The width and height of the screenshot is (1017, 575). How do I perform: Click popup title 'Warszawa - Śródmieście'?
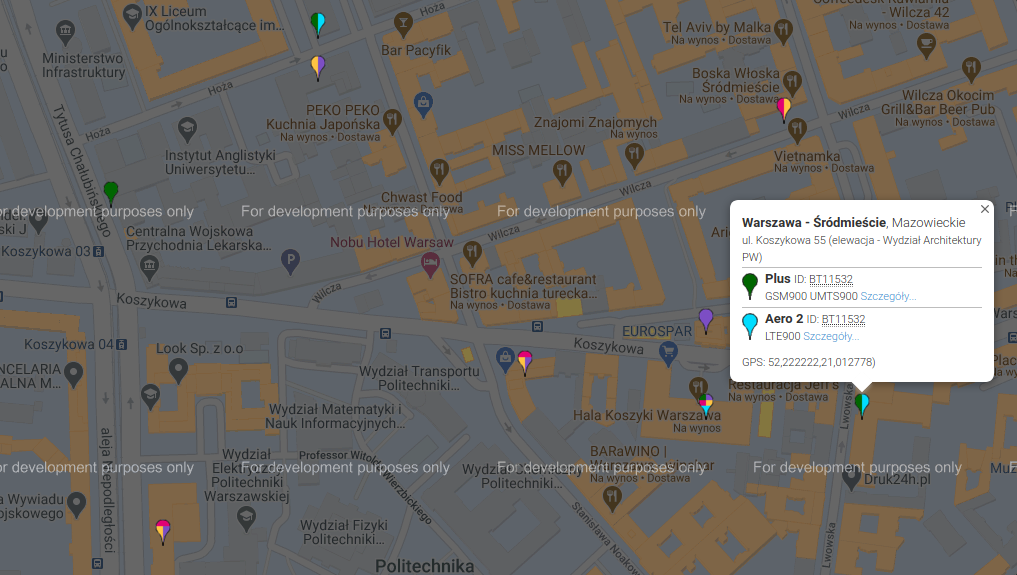(814, 222)
